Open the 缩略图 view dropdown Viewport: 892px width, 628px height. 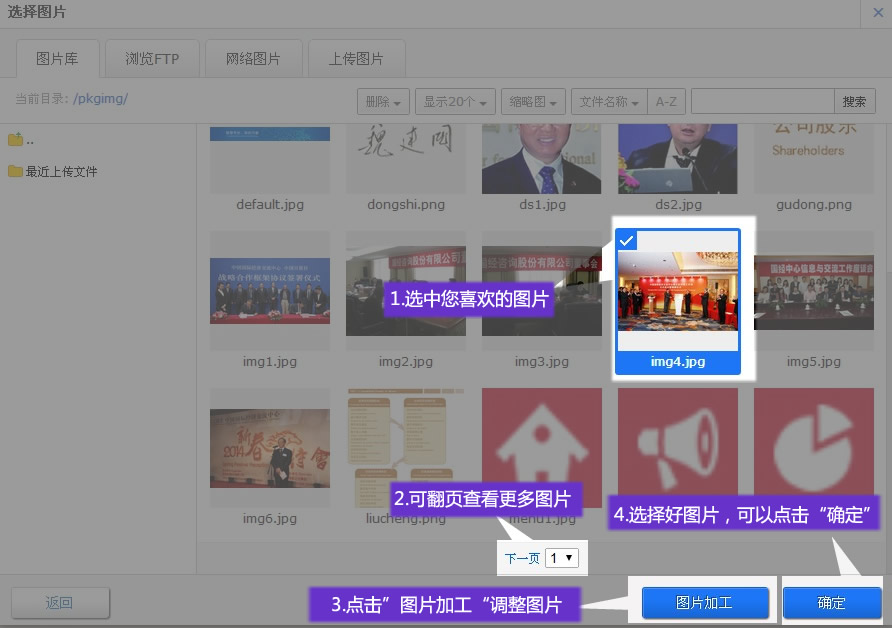click(x=533, y=102)
